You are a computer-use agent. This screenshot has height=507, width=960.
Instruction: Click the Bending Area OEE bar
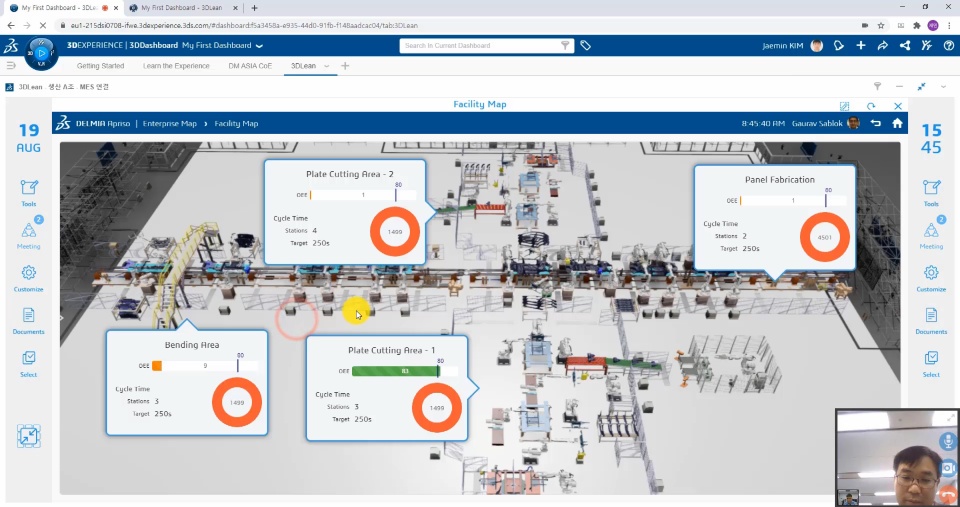(204, 366)
